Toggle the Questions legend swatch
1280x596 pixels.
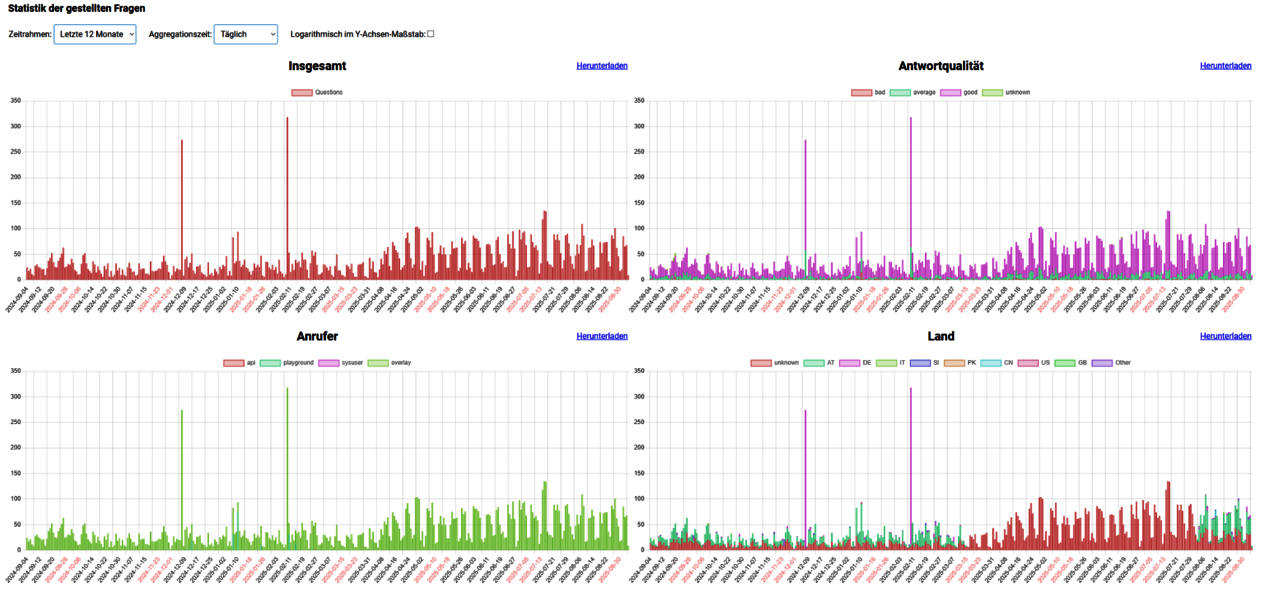[x=302, y=93]
